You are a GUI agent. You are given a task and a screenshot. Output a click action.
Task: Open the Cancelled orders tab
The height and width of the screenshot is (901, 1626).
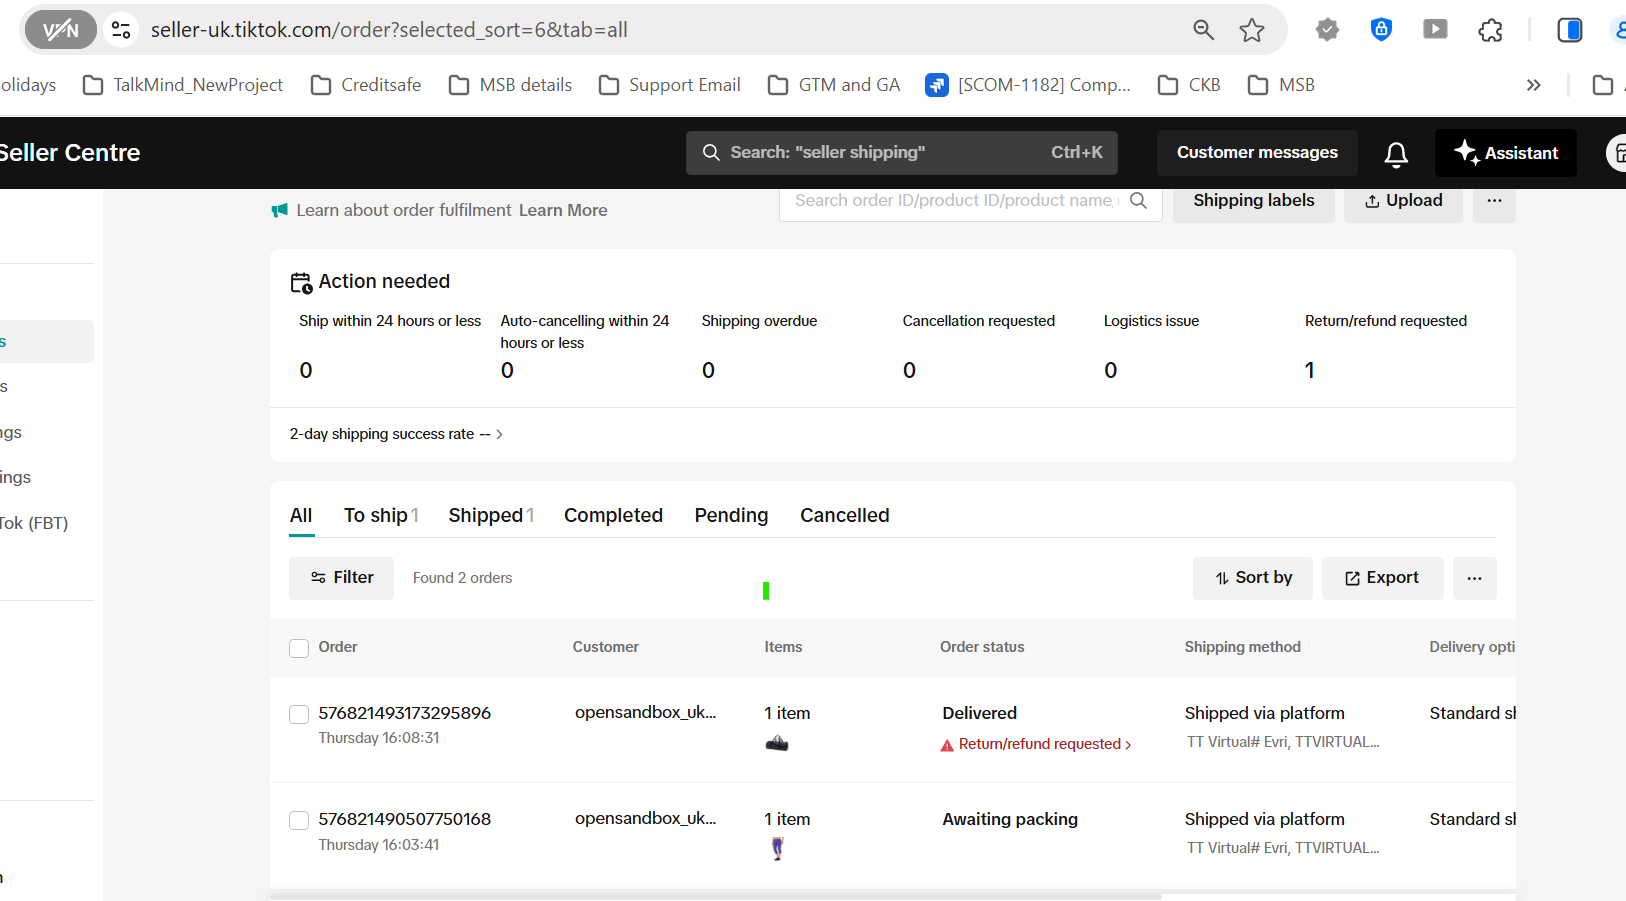pyautogui.click(x=844, y=516)
